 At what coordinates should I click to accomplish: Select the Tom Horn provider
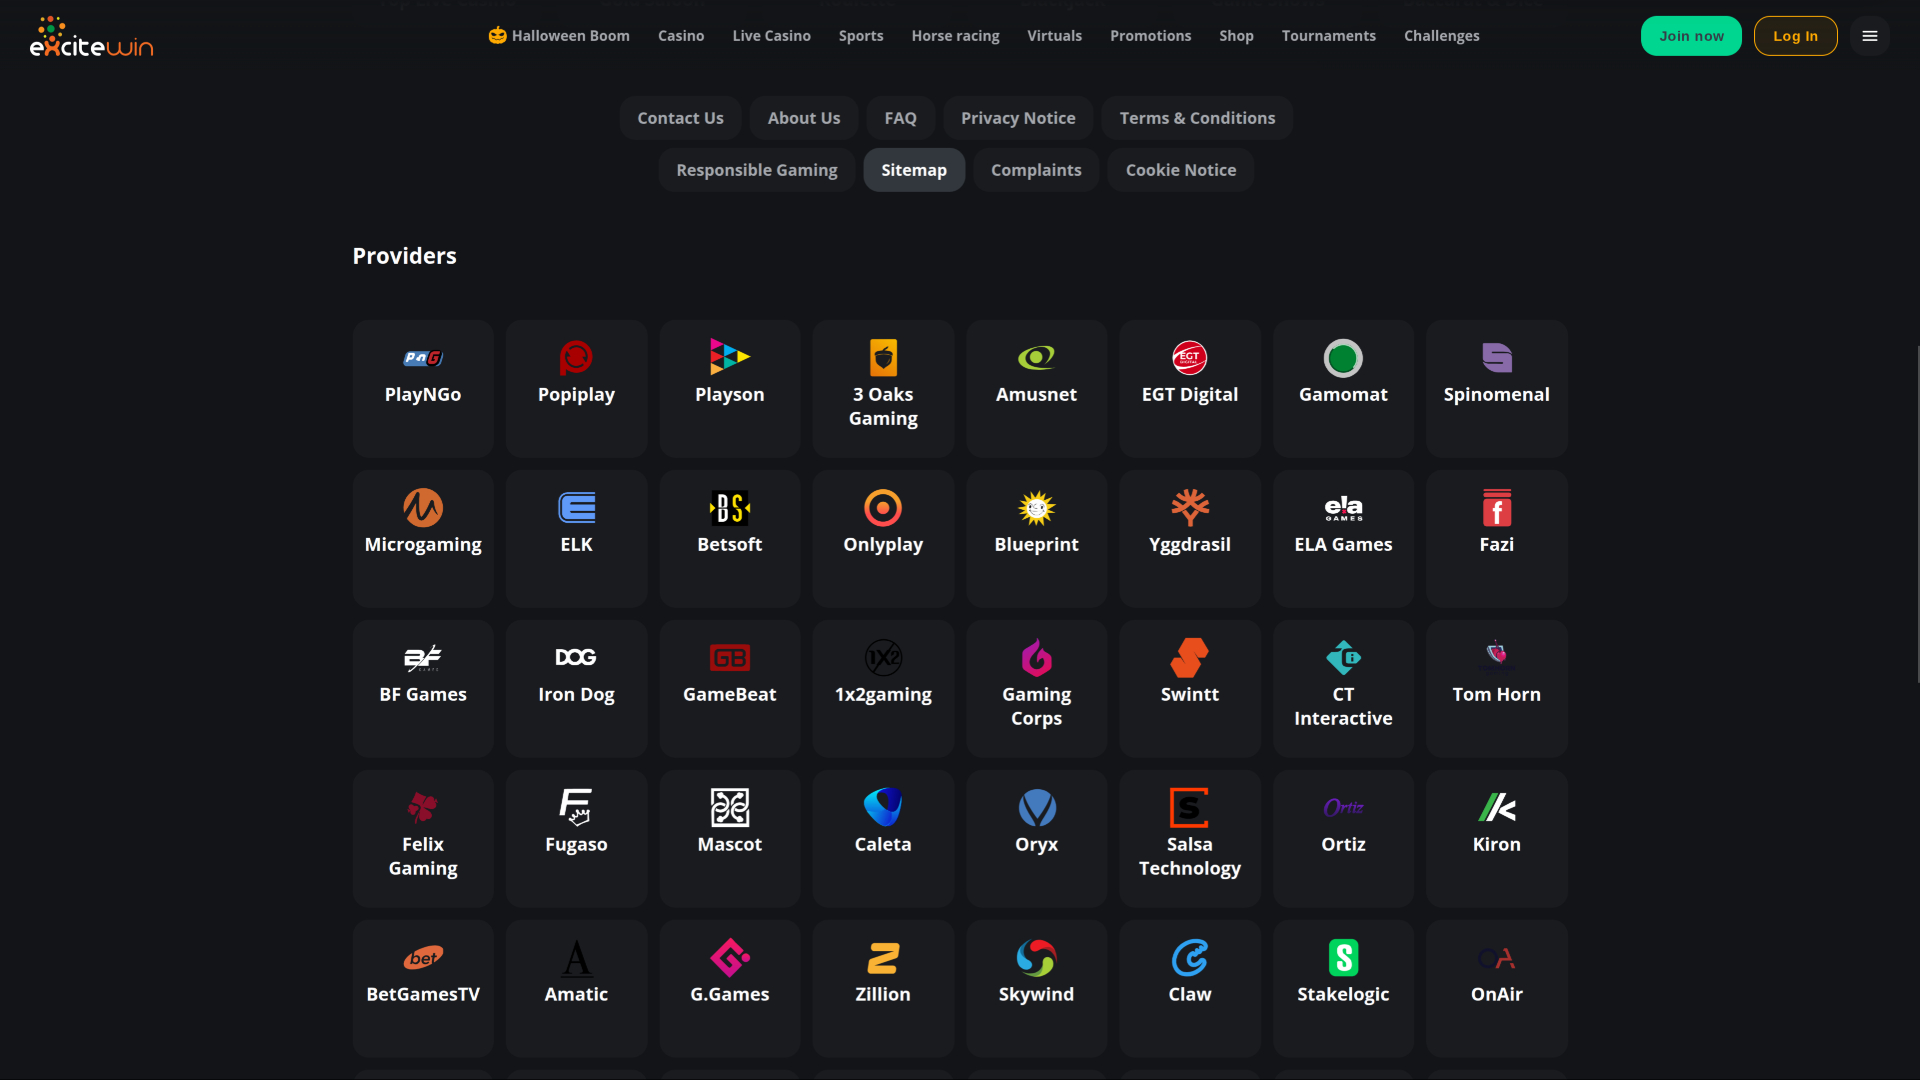(x=1496, y=688)
